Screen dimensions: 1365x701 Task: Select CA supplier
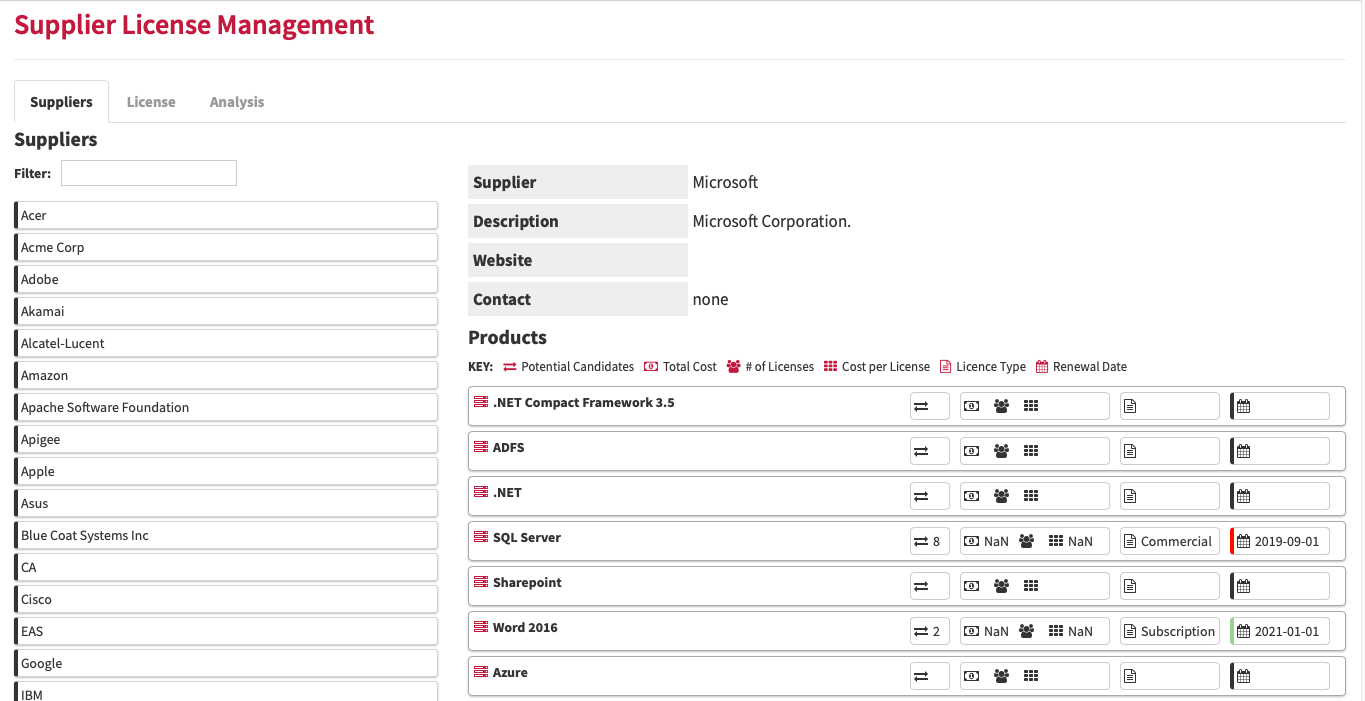(x=226, y=567)
